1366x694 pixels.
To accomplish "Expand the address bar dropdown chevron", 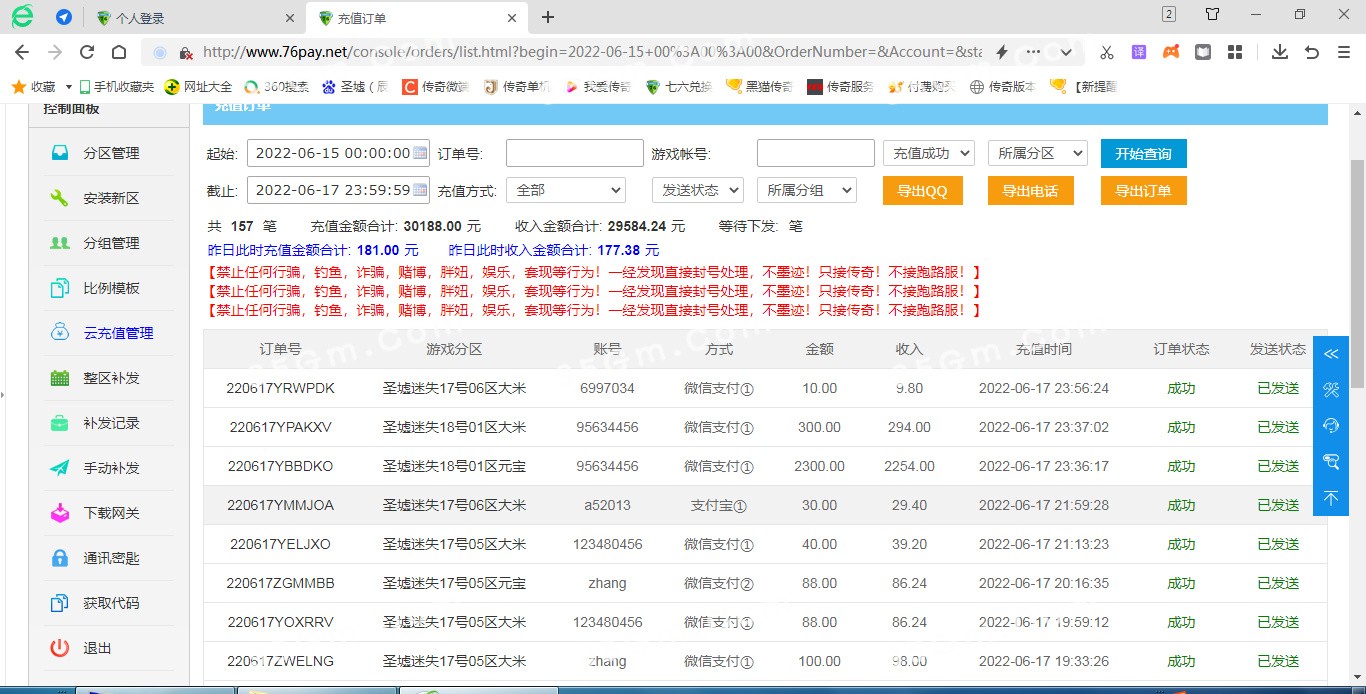I will 1066,52.
